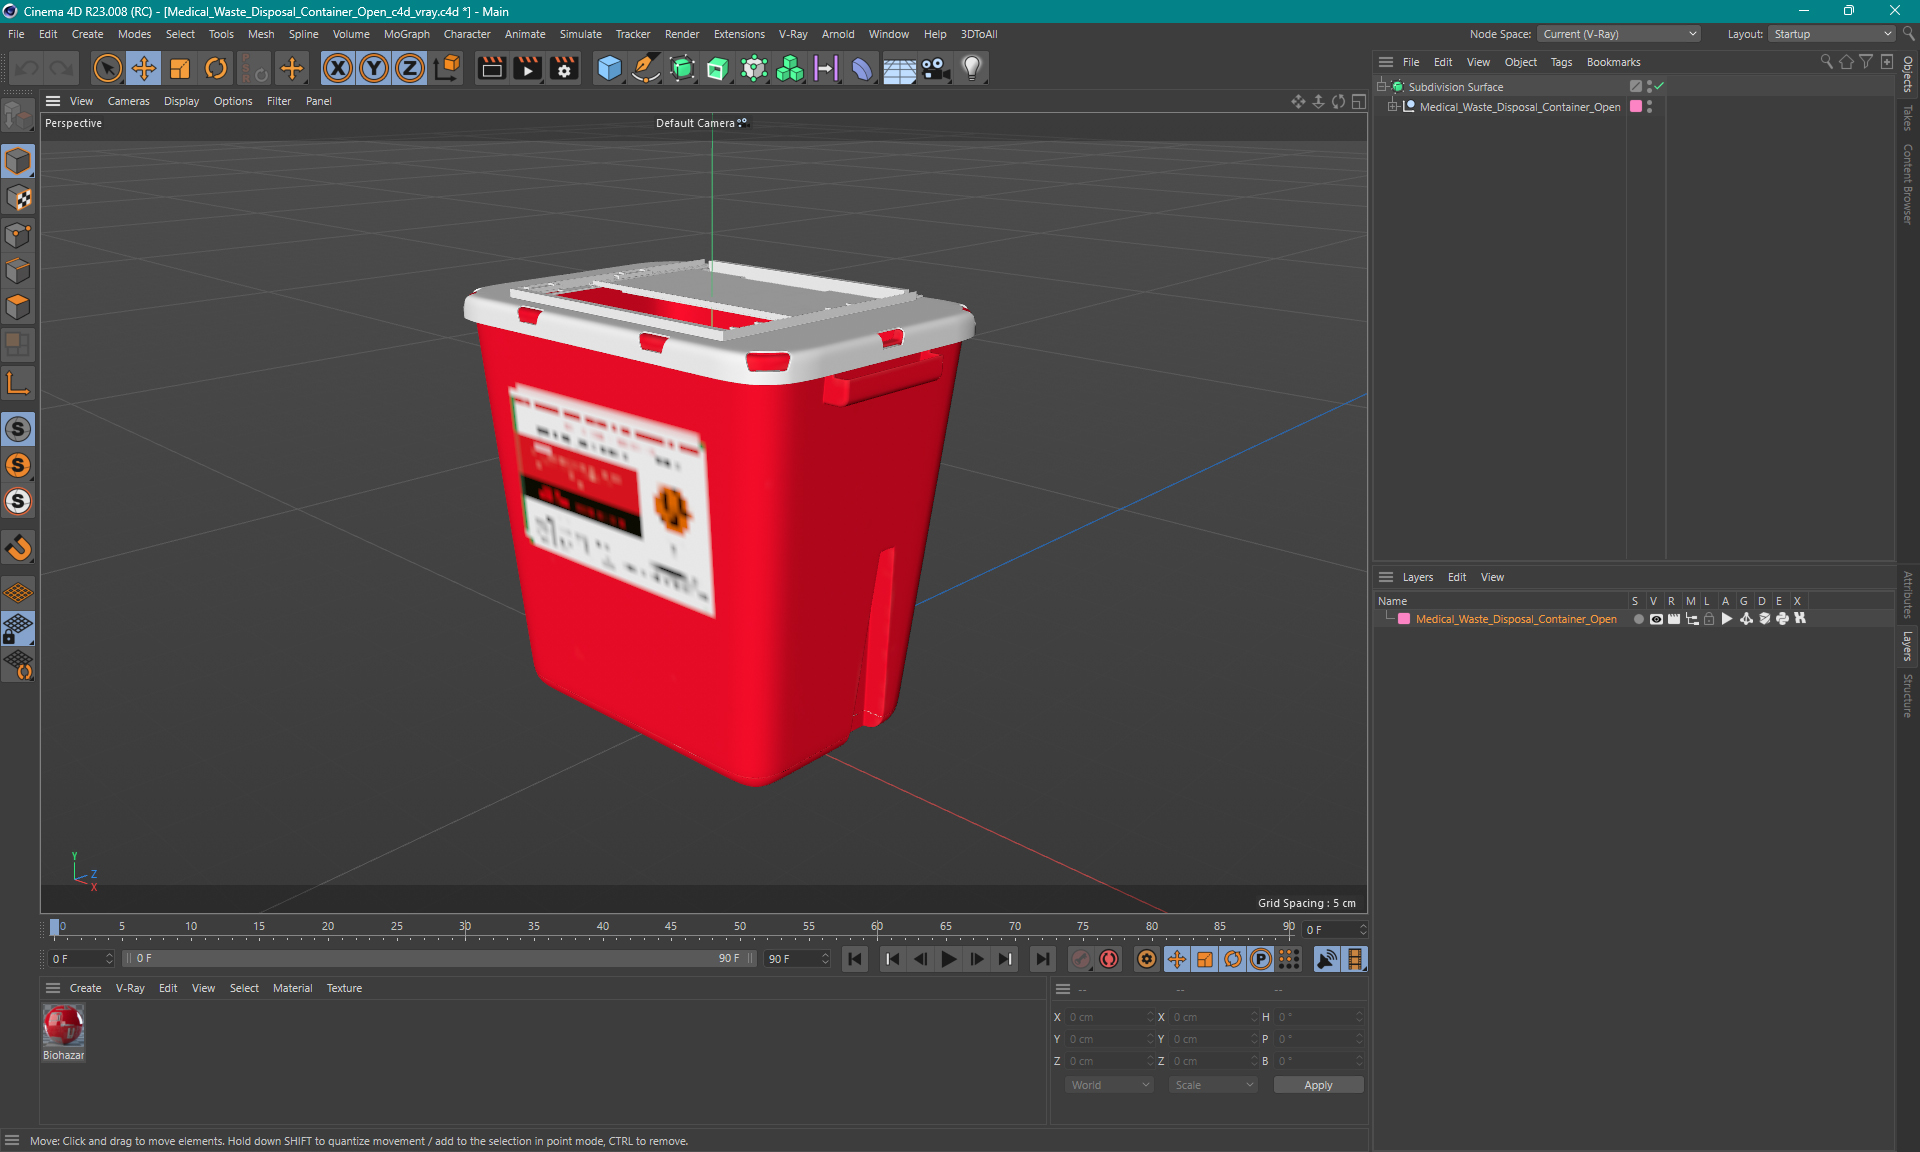The width and height of the screenshot is (1920, 1152).
Task: Open Render Settings gear clapper icon
Action: [x=564, y=68]
